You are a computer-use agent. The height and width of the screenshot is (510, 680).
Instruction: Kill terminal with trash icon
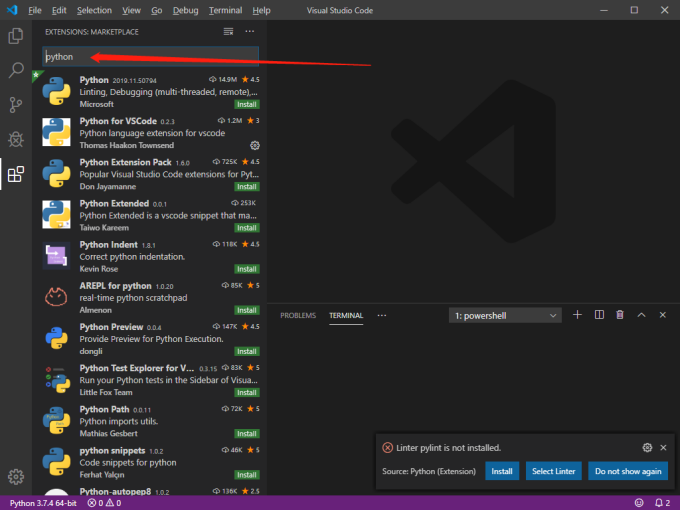(x=620, y=315)
